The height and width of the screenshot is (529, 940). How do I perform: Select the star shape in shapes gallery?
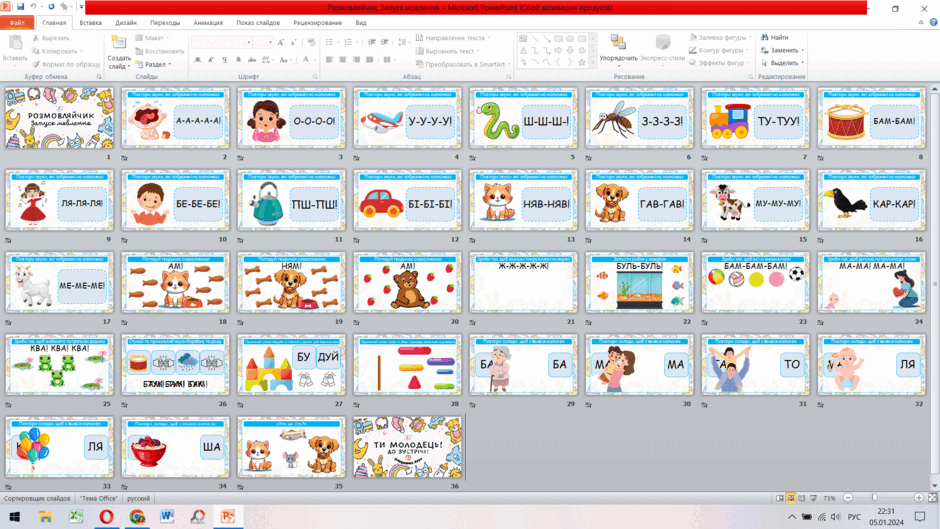(581, 62)
